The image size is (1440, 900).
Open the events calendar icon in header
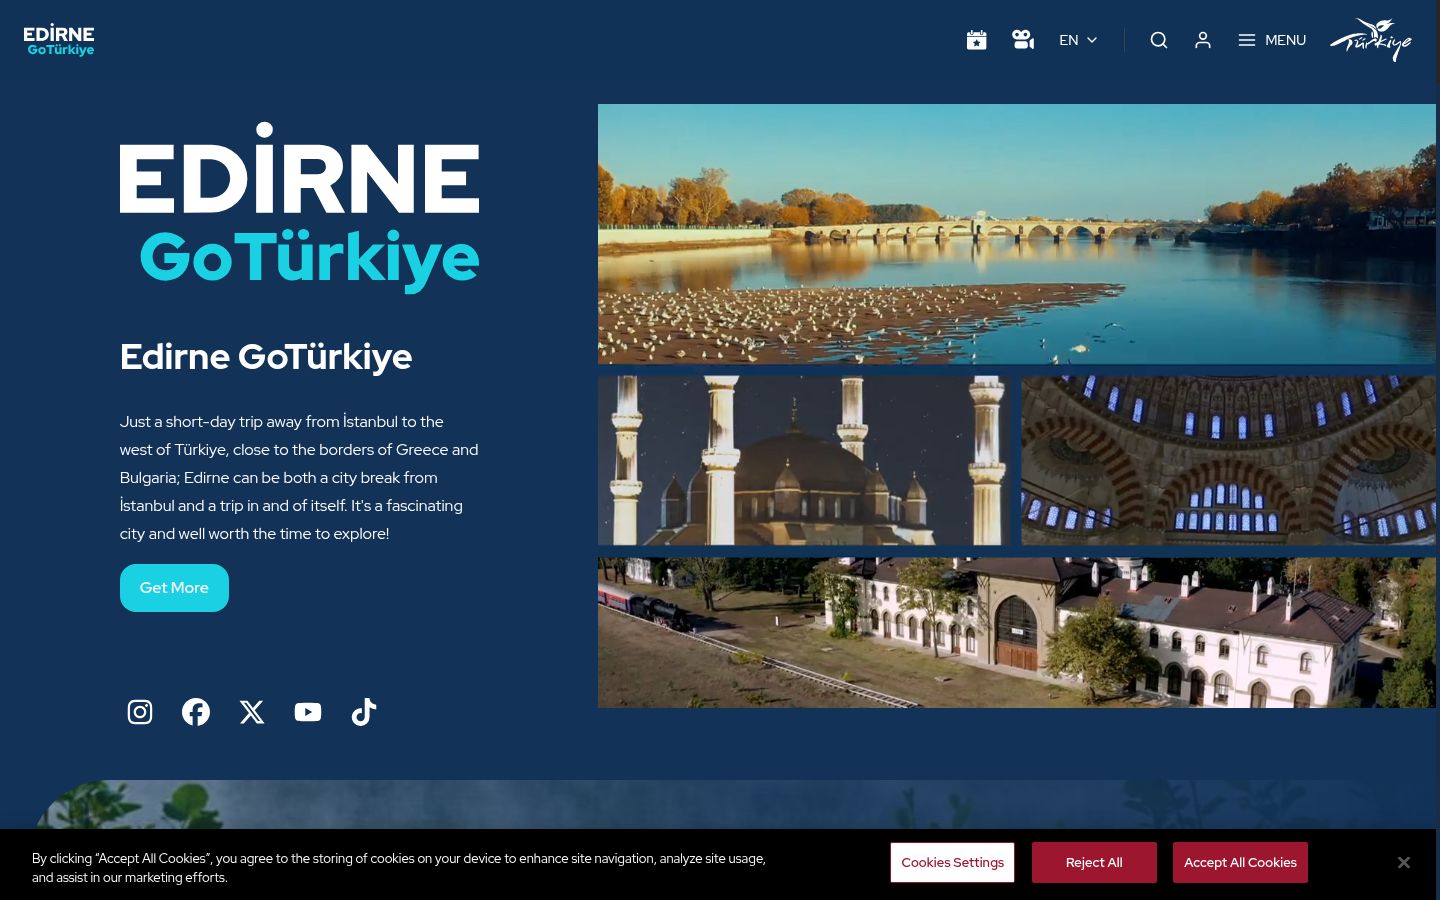[x=977, y=40]
